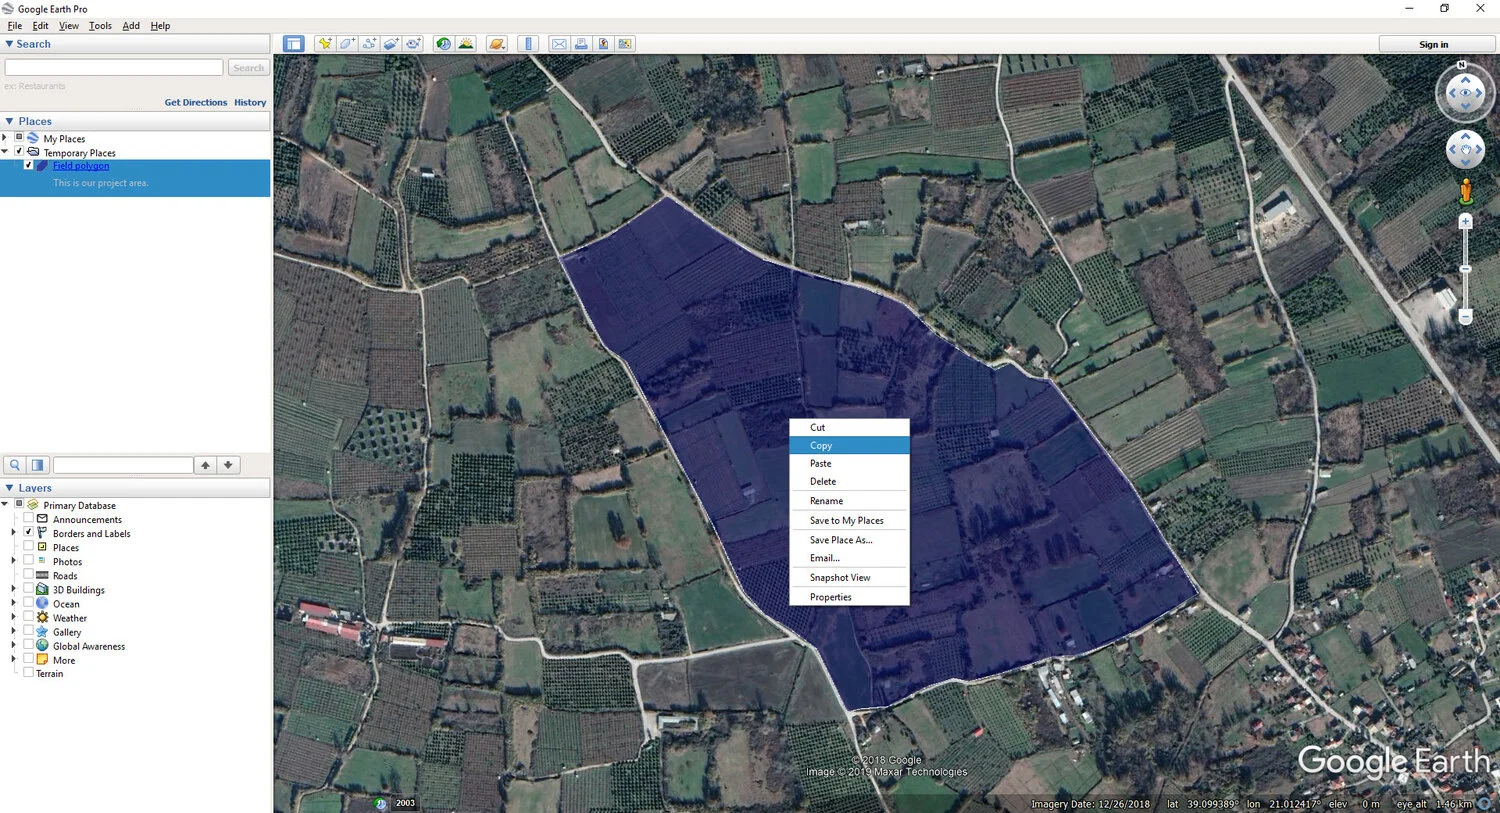Choose Cut from the context menu
This screenshot has width=1500, height=813.
pyautogui.click(x=849, y=427)
